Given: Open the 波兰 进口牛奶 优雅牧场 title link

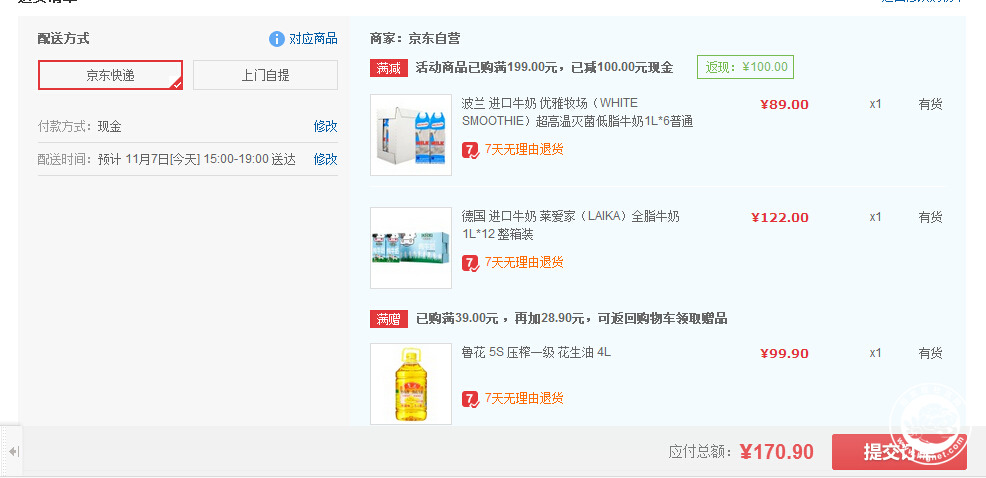Looking at the screenshot, I should [577, 113].
